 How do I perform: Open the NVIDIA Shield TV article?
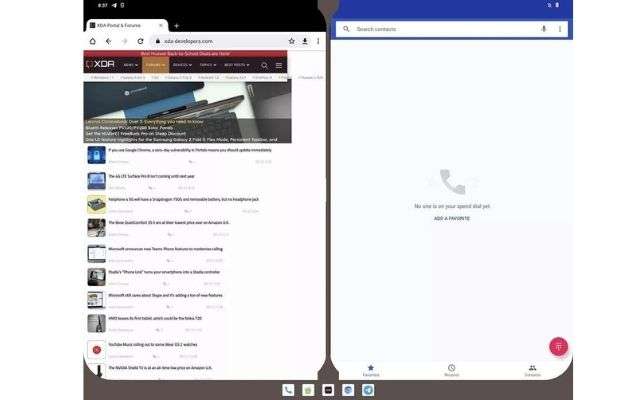tap(160, 368)
